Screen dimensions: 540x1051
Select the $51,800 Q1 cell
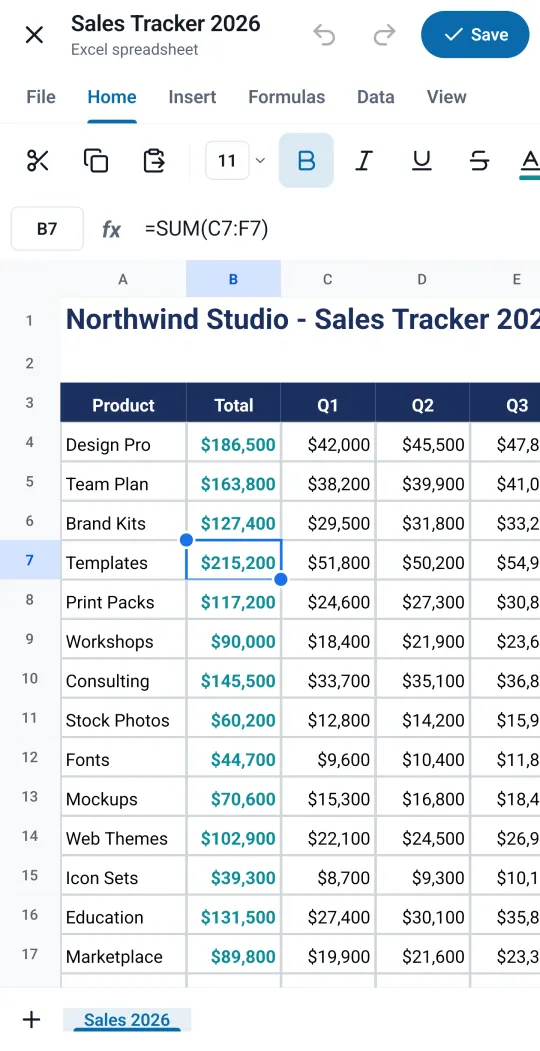328,562
